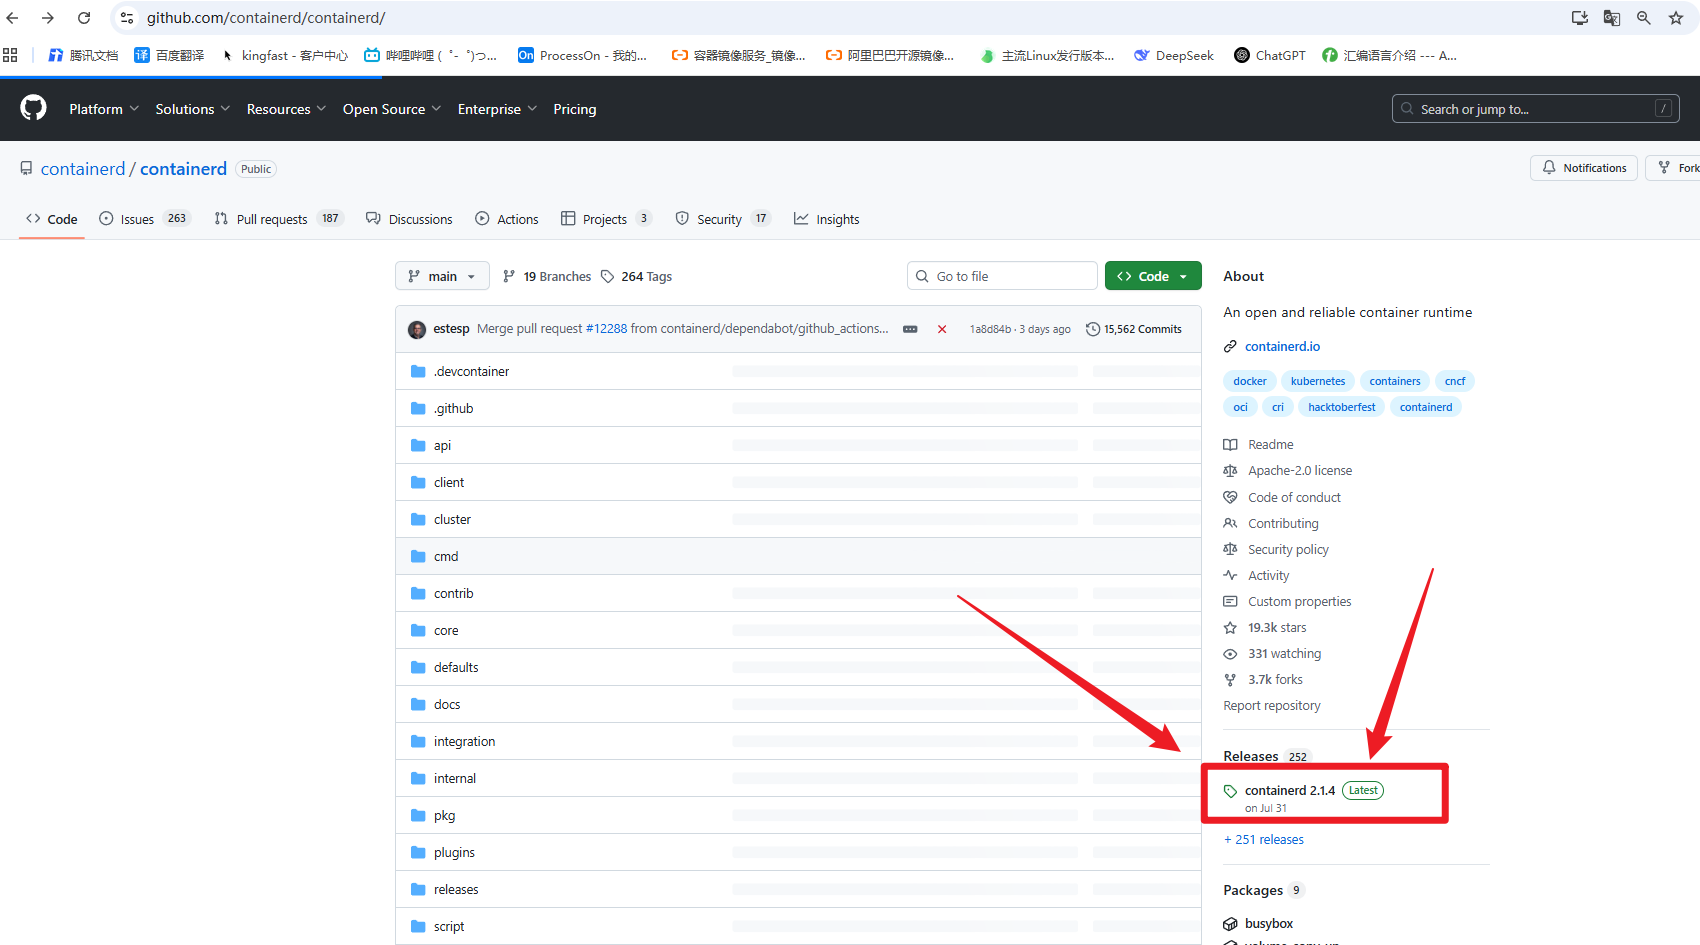Screen dimensions: 1700x945
Task: Click the translate page icon in address bar
Action: coord(1611,18)
